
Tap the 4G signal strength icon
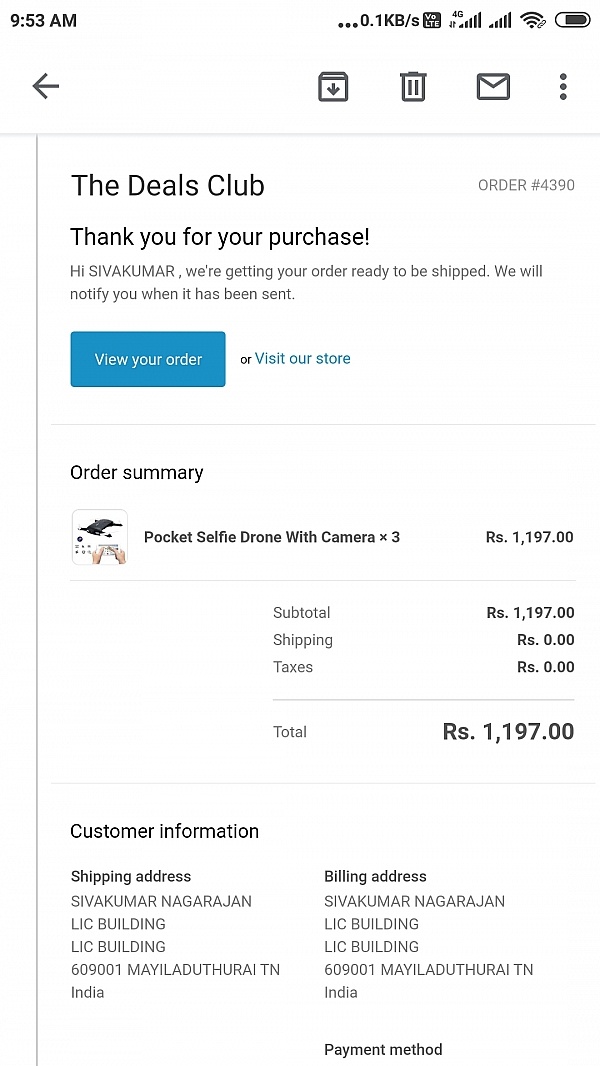point(466,20)
